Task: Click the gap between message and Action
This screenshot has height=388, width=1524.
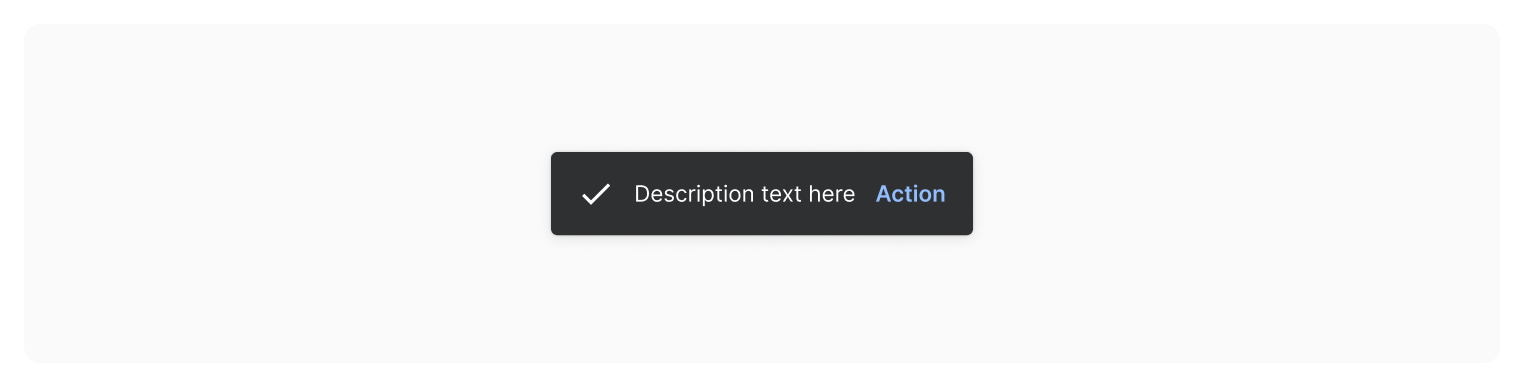Action: [866, 194]
